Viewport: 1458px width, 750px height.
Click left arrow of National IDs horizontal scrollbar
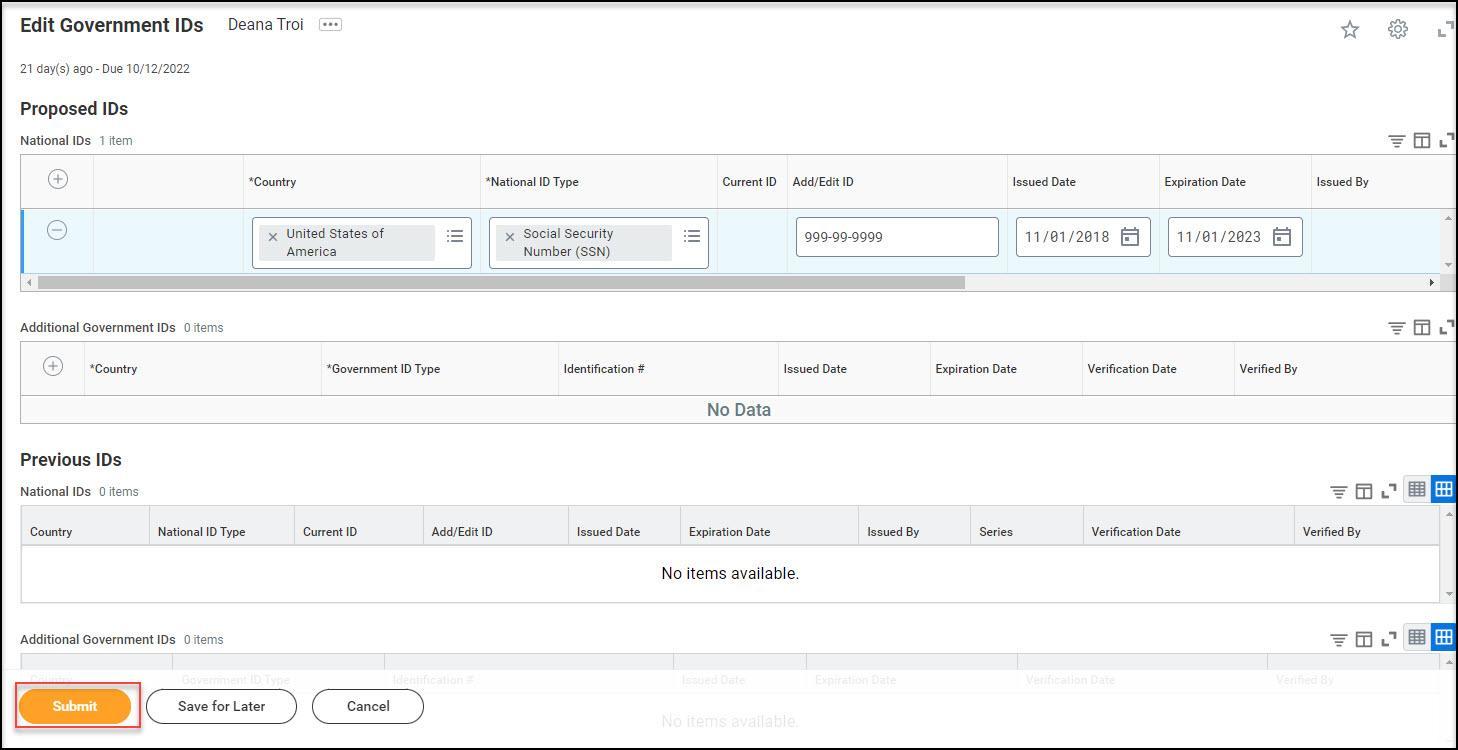29,283
